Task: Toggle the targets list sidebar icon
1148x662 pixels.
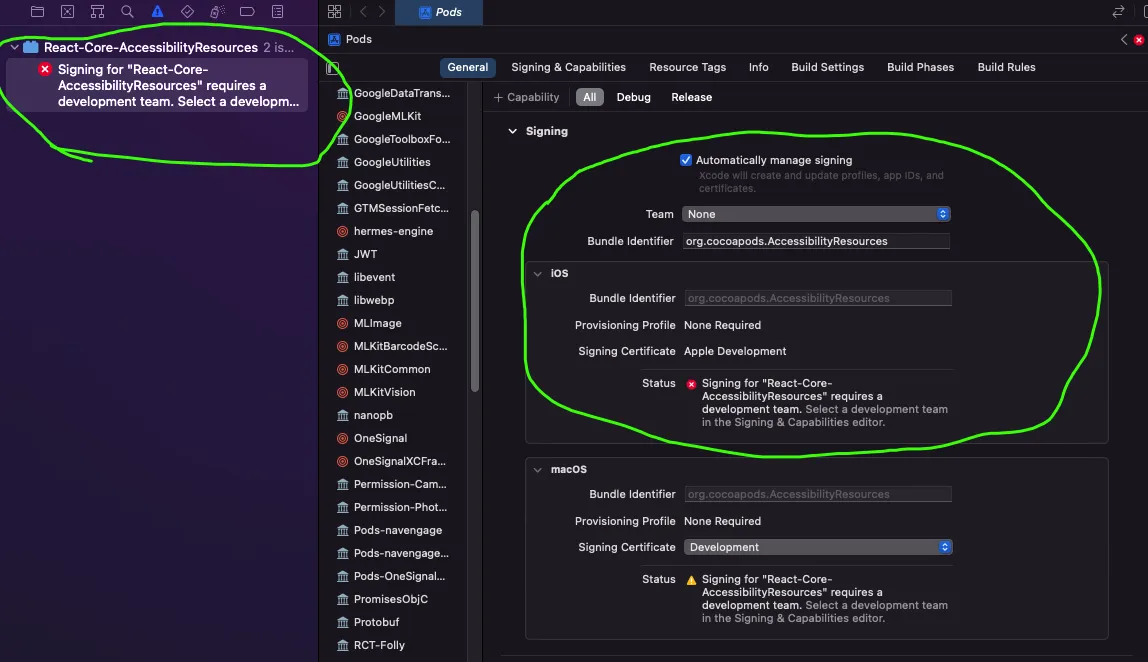Action: click(x=332, y=68)
